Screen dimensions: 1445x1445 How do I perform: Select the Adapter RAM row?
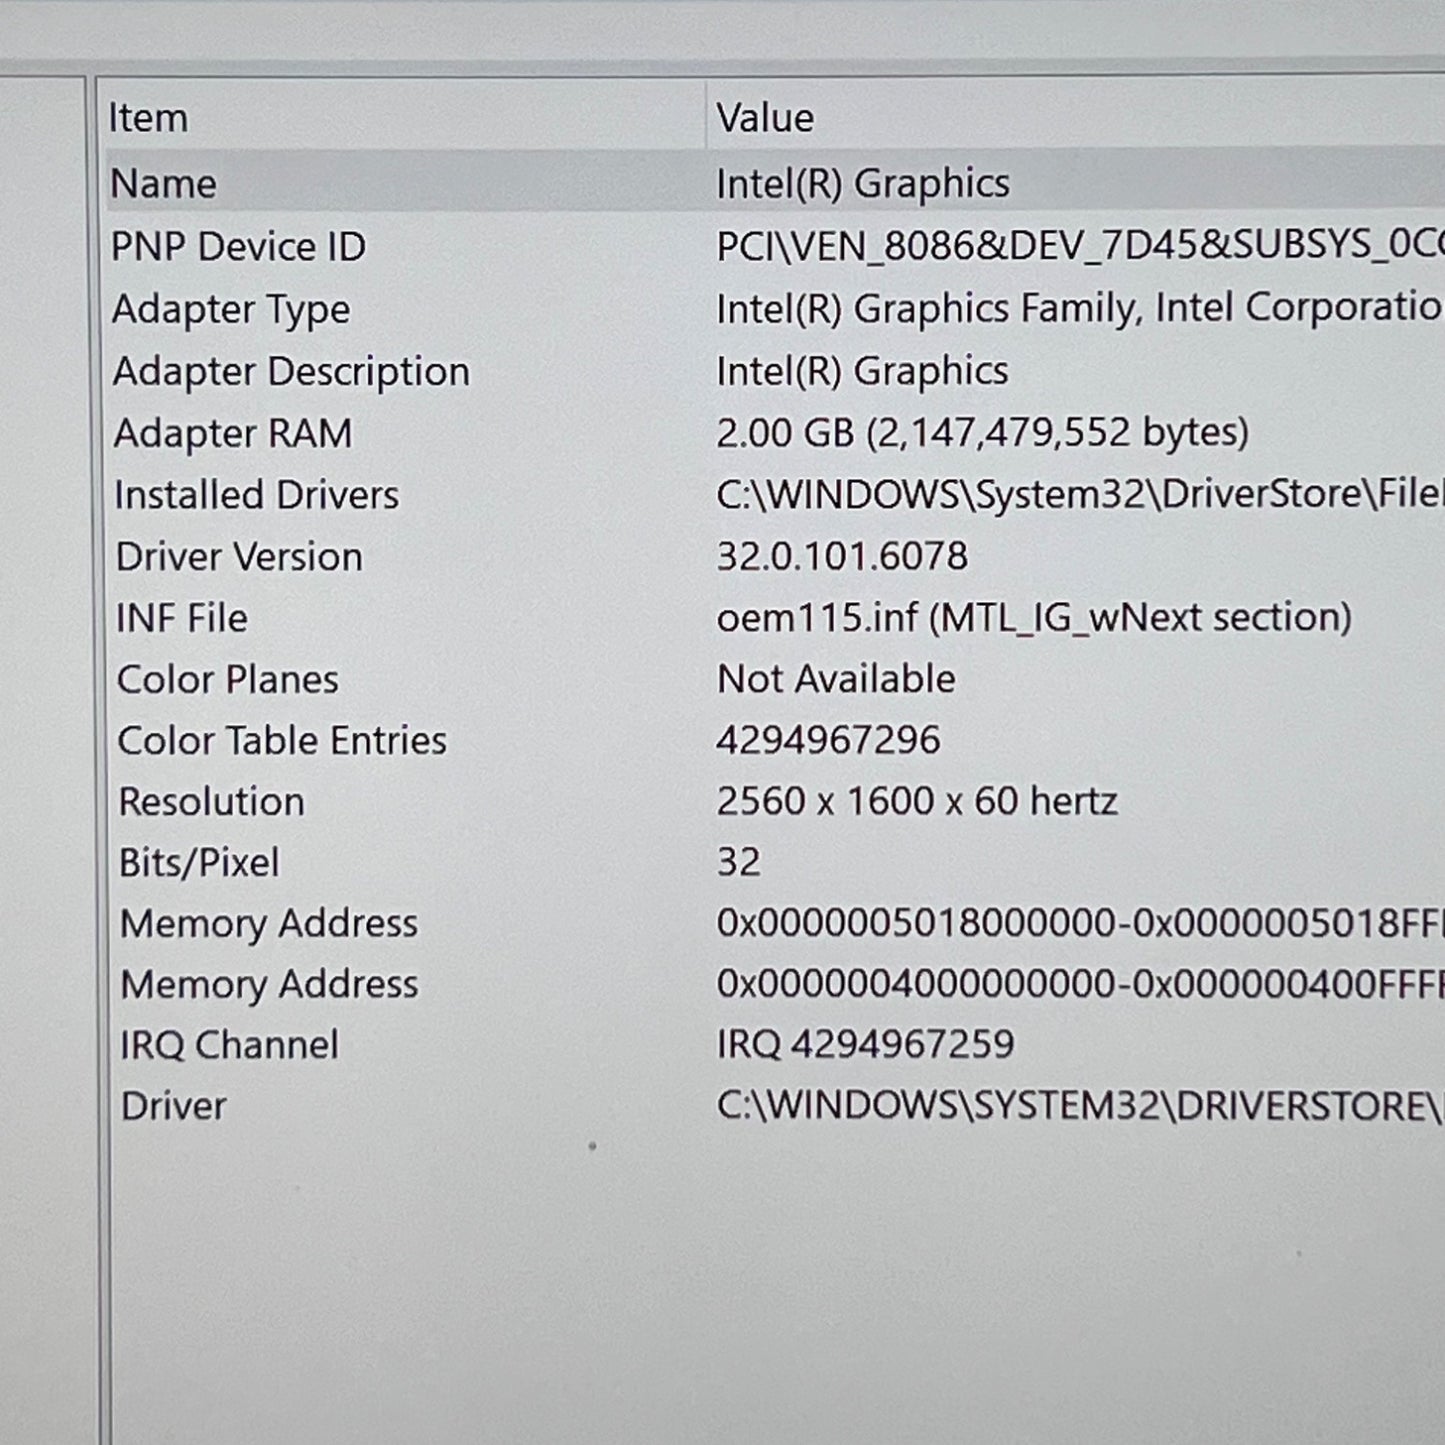[x=233, y=433]
